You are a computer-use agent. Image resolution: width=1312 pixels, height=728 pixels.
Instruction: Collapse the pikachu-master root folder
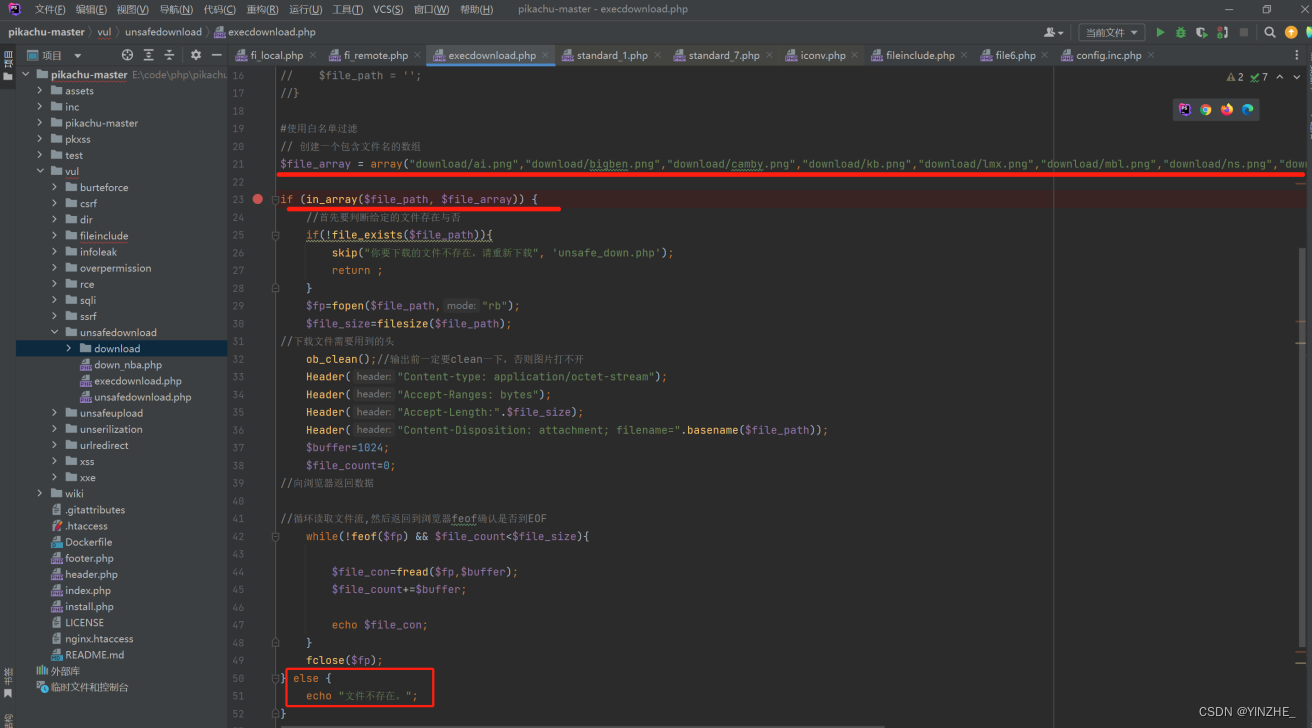tap(26, 75)
